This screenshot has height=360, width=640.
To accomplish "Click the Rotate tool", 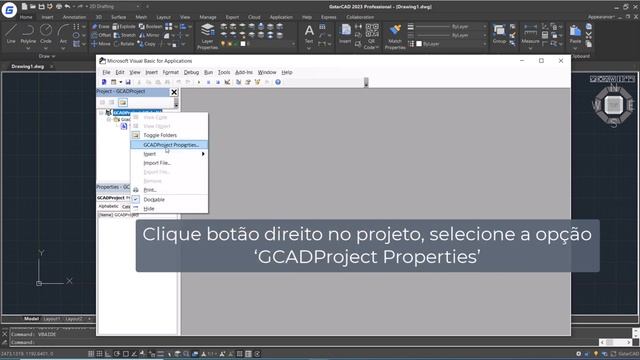I will [x=124, y=44].
